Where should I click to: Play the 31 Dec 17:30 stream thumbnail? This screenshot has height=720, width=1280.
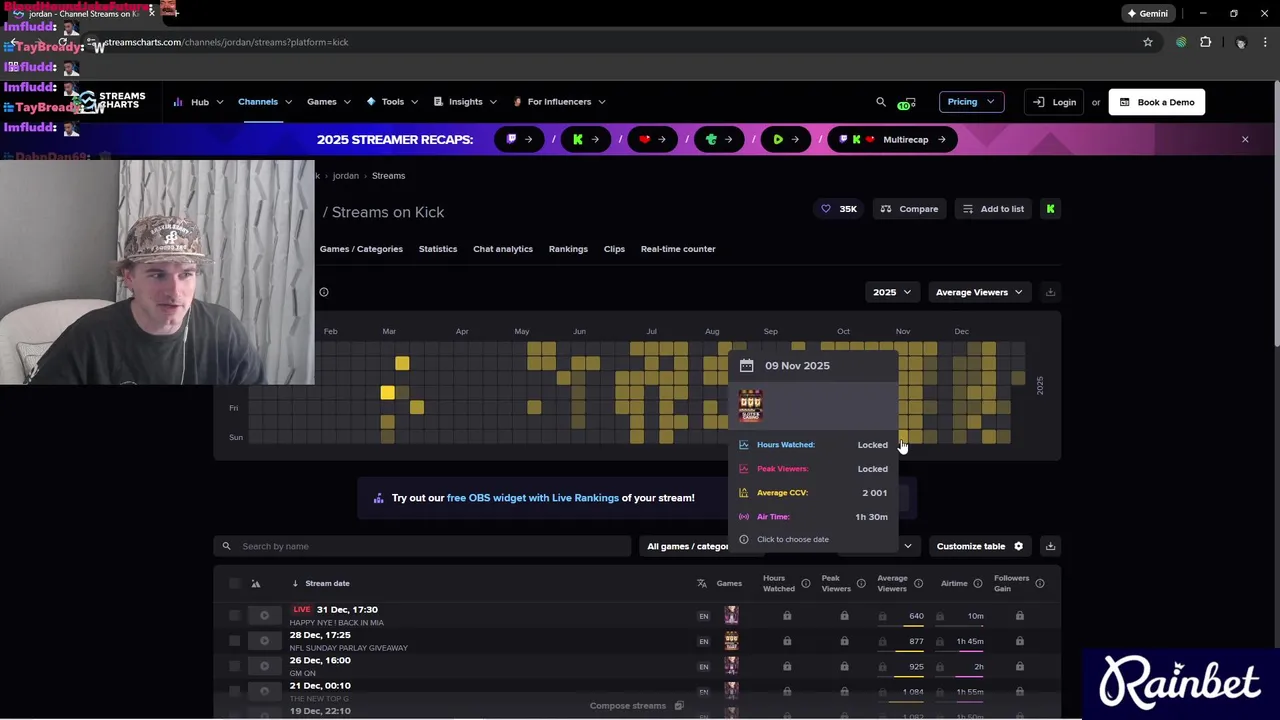pos(264,616)
